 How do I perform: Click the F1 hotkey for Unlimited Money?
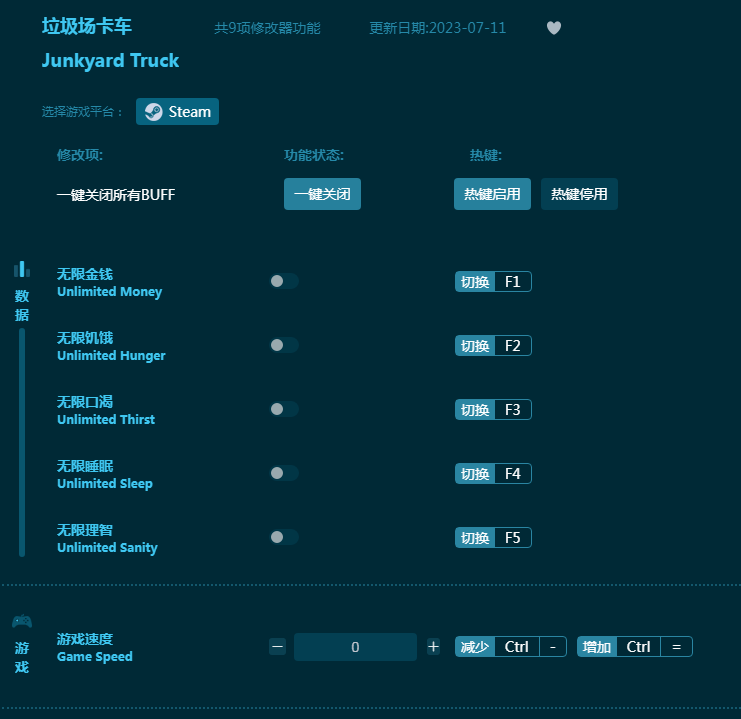coord(513,282)
